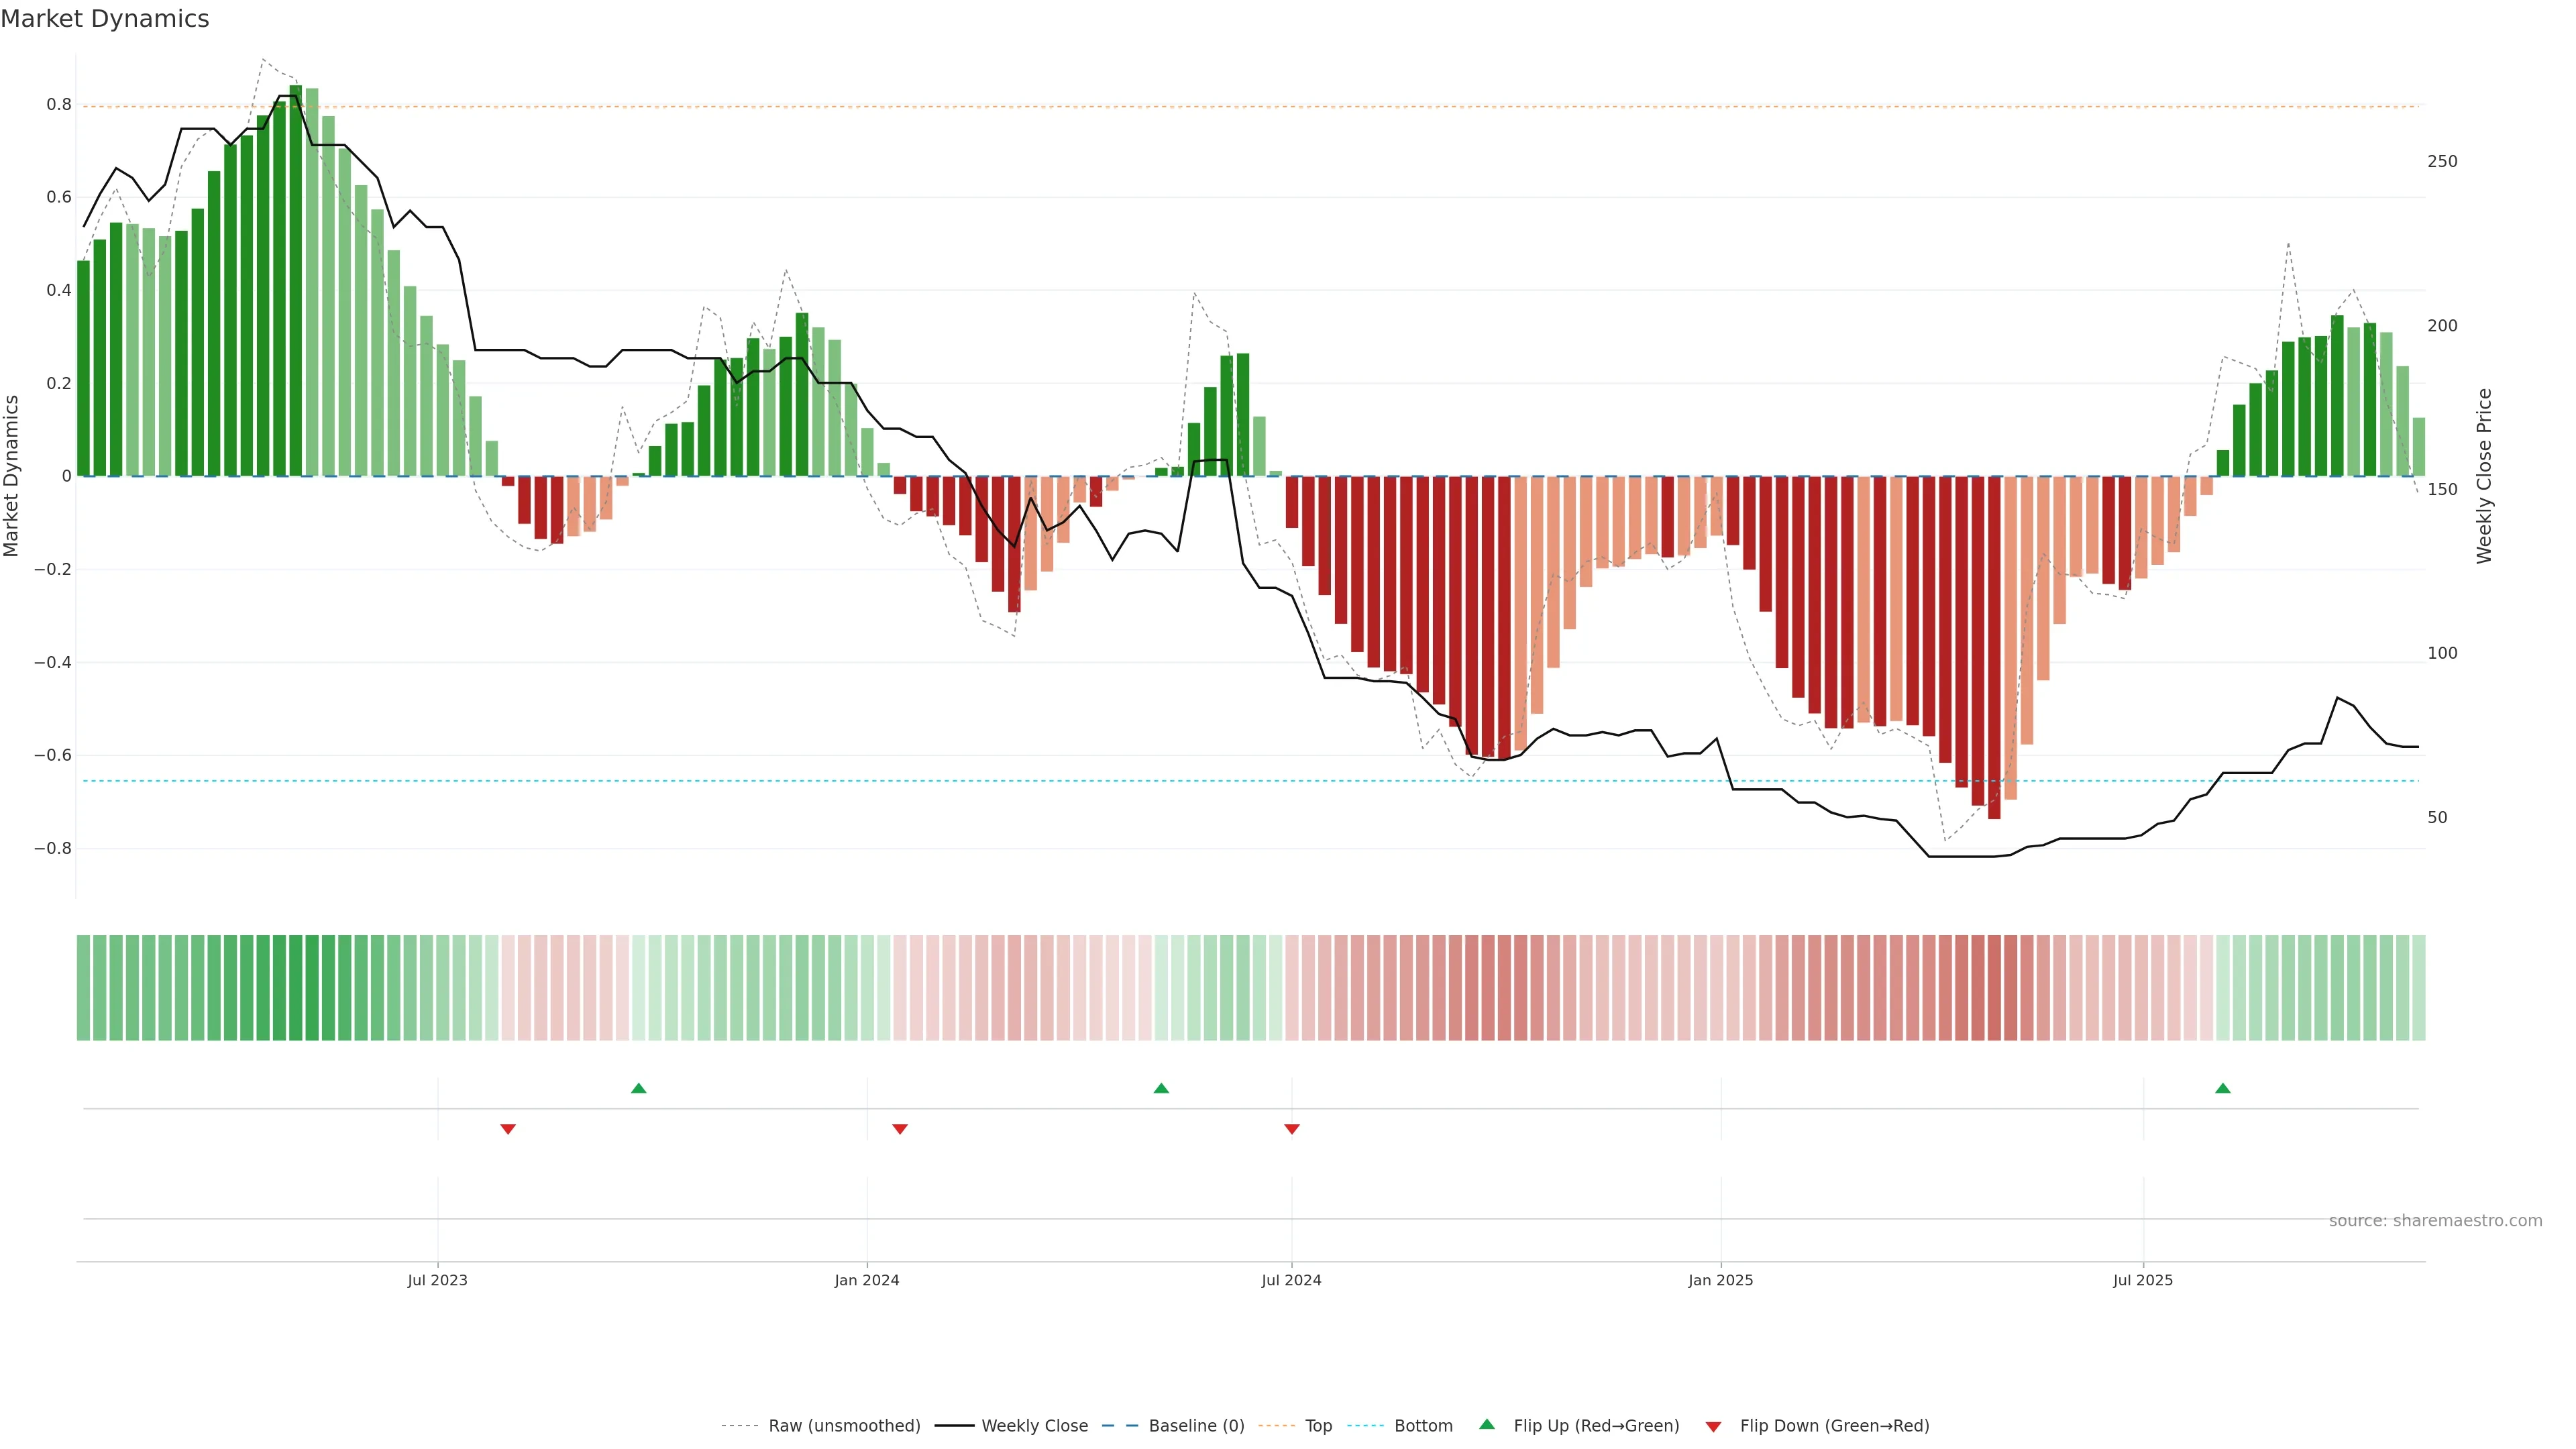Click the green flip-up marker after Jul 2025
2576x1449 pixels.
coord(2223,1088)
